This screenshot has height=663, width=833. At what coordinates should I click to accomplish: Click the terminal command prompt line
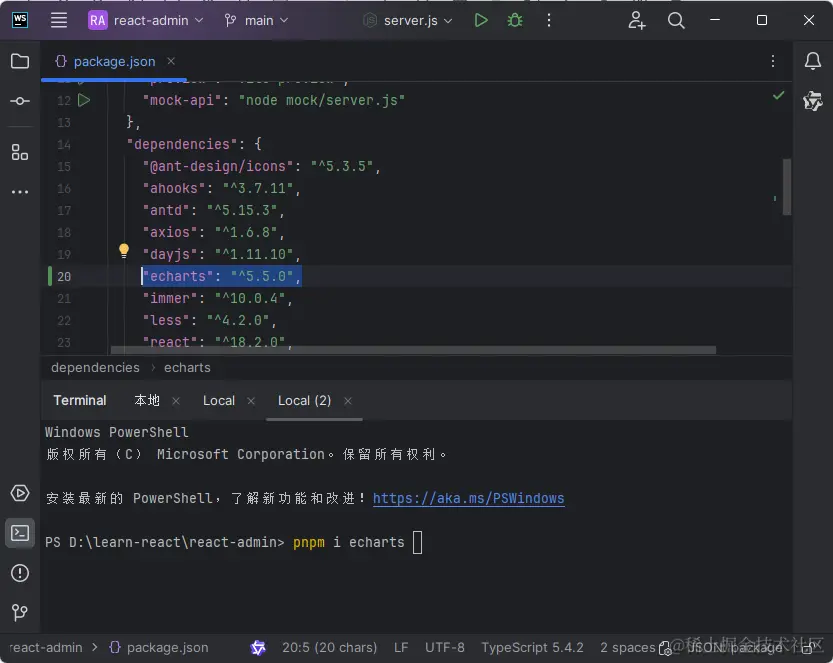point(234,542)
